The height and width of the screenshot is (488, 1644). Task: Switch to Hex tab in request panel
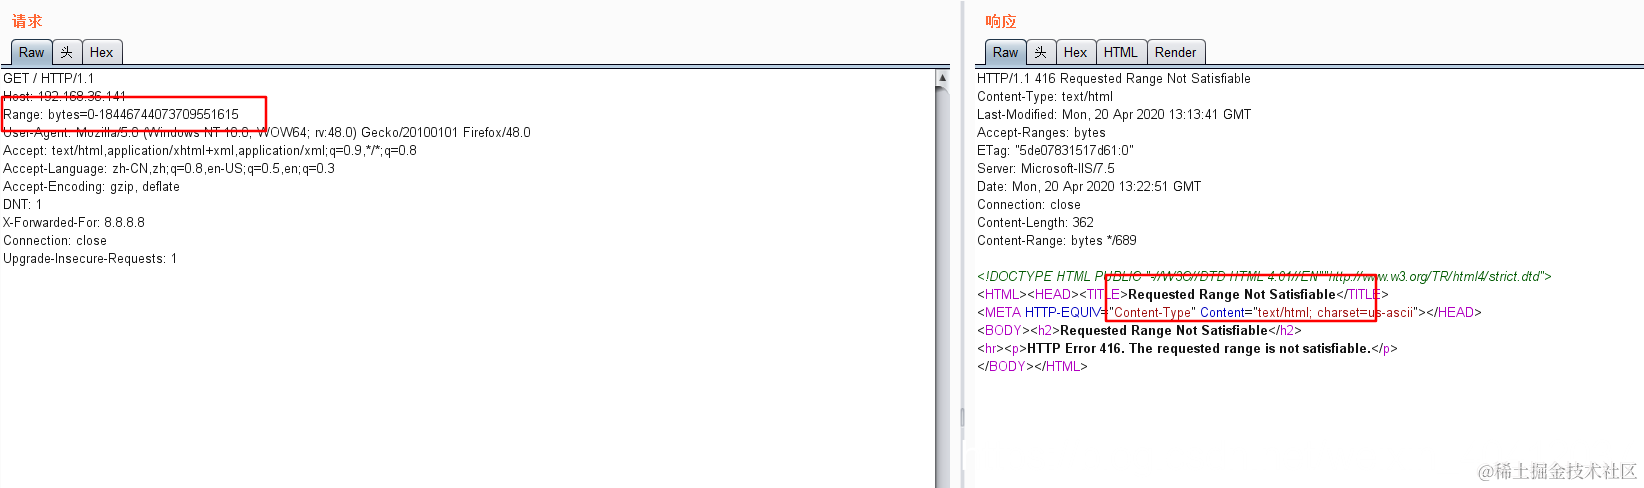101,52
